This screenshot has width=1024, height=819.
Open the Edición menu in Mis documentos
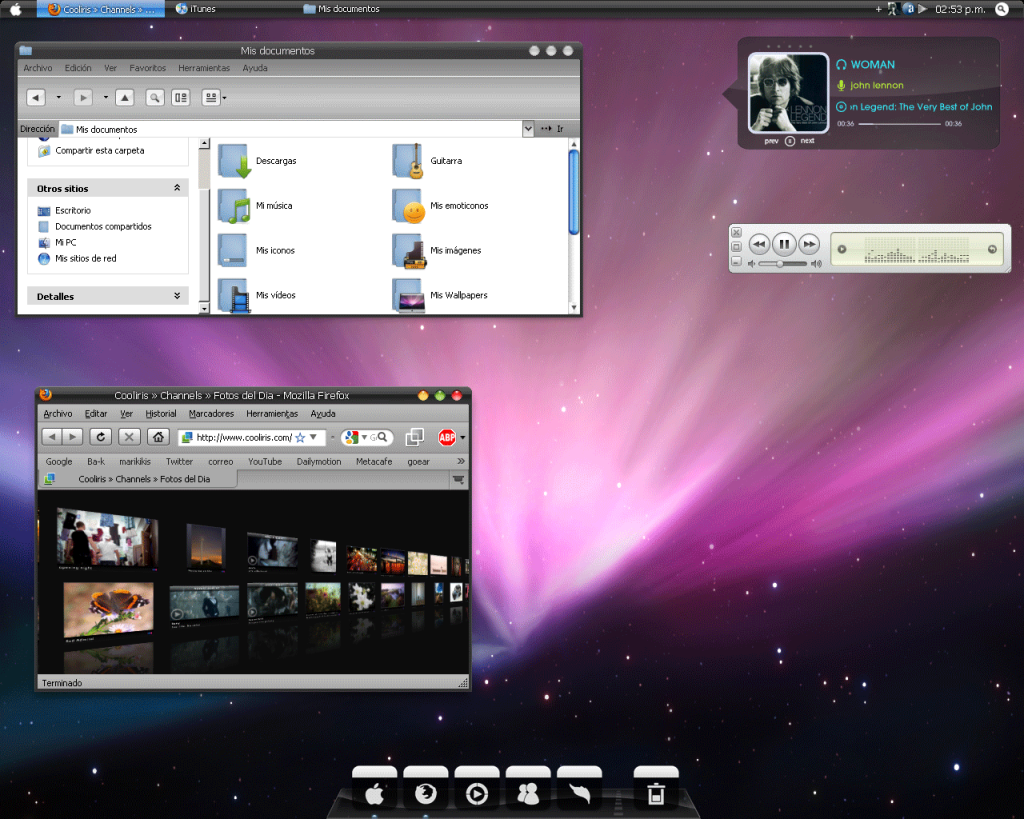click(78, 68)
